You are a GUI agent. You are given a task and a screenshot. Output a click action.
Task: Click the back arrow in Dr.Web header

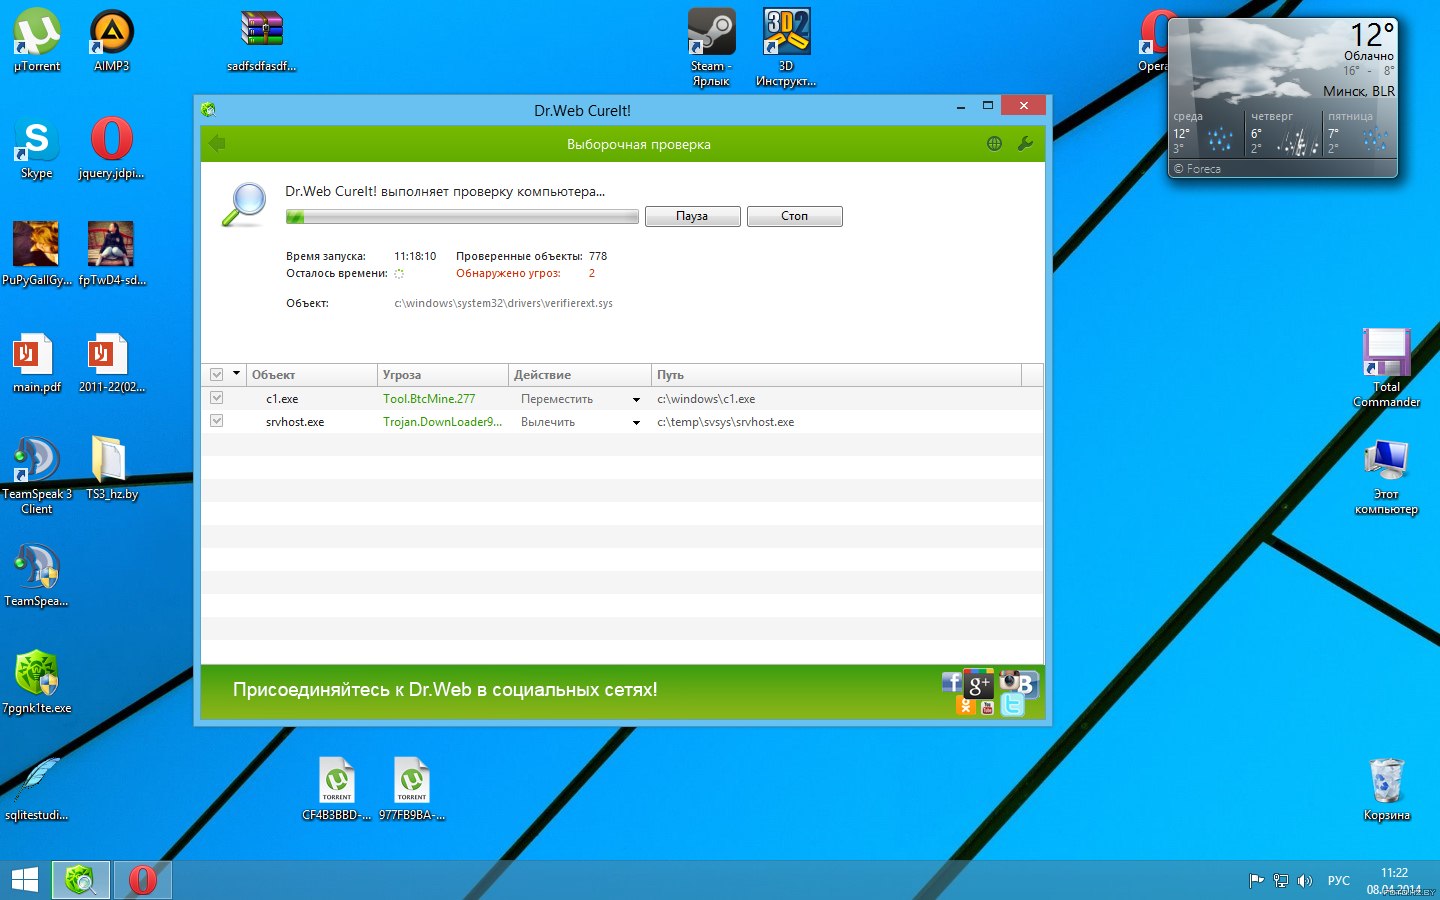[217, 144]
